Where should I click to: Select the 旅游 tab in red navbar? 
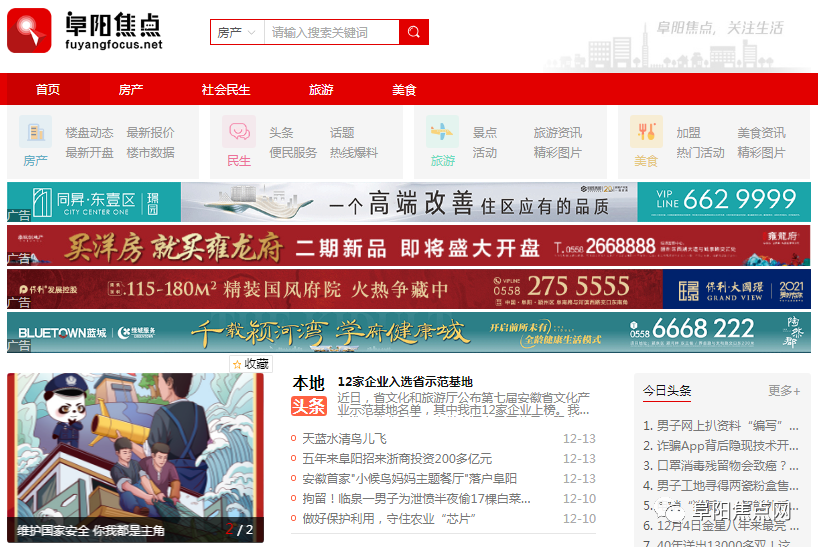click(x=321, y=89)
